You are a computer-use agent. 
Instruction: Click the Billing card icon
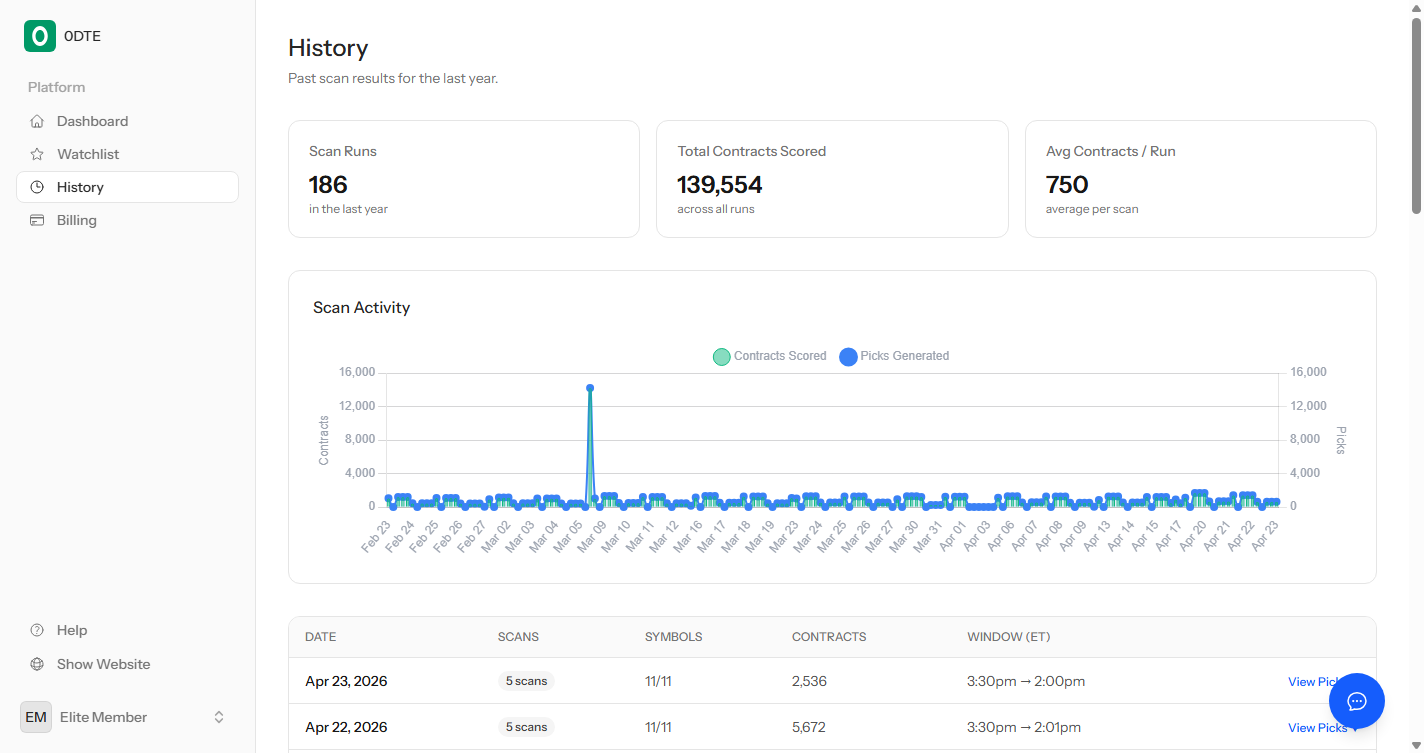[37, 220]
